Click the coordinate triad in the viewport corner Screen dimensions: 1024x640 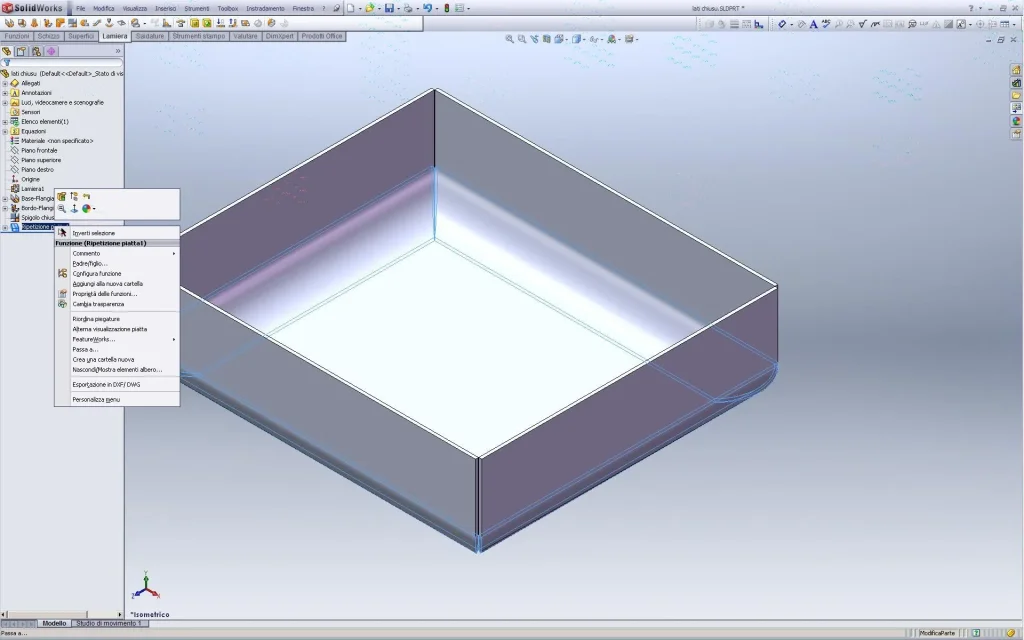tap(146, 586)
